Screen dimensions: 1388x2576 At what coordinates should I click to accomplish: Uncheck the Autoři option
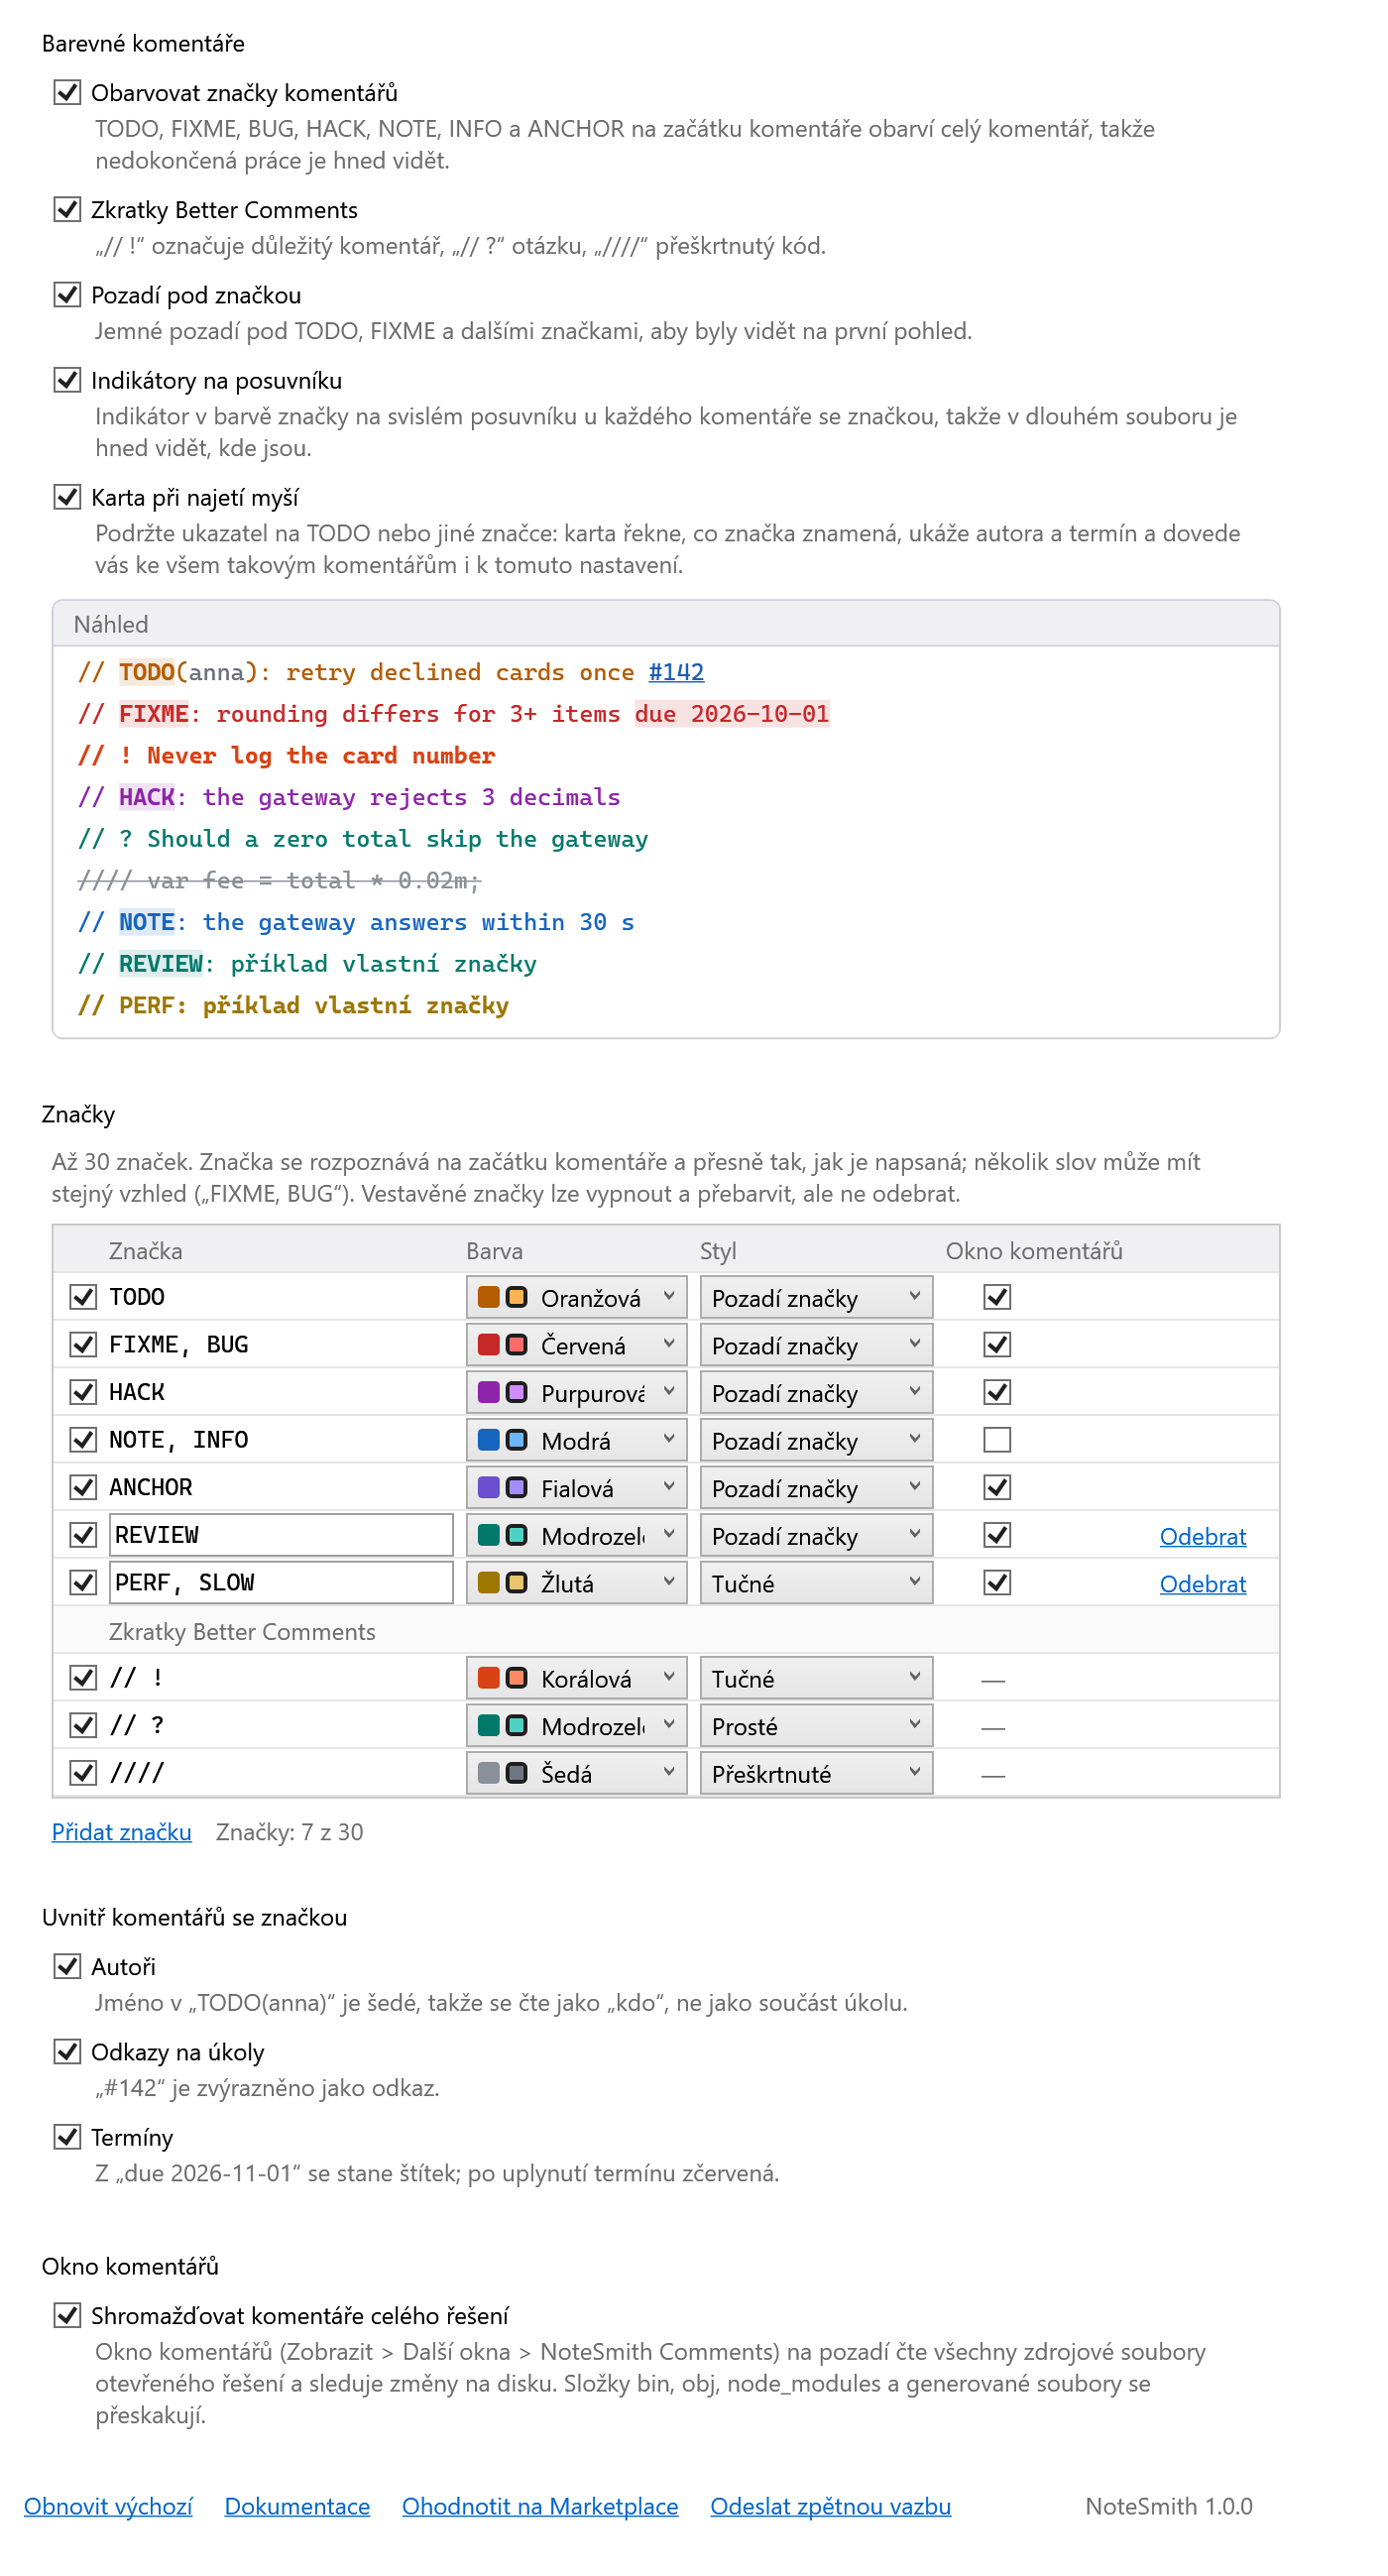click(67, 1967)
